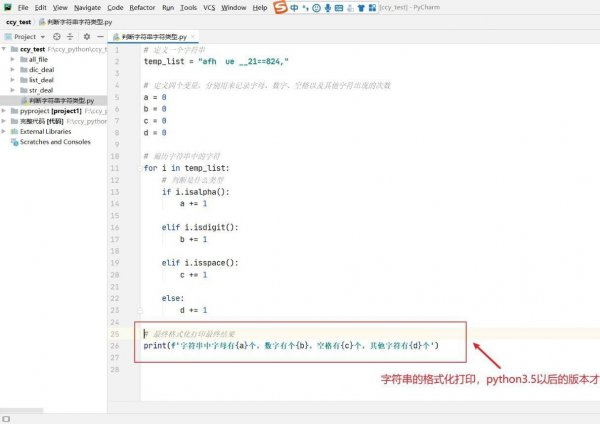
Task: Open the Refactor menu
Action: point(142,7)
